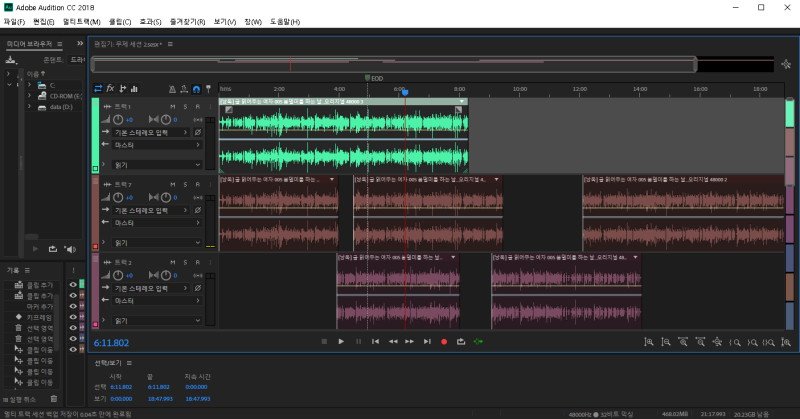Toggle loop playback in transport bar
Image resolution: width=800 pixels, height=419 pixels.
(x=461, y=342)
